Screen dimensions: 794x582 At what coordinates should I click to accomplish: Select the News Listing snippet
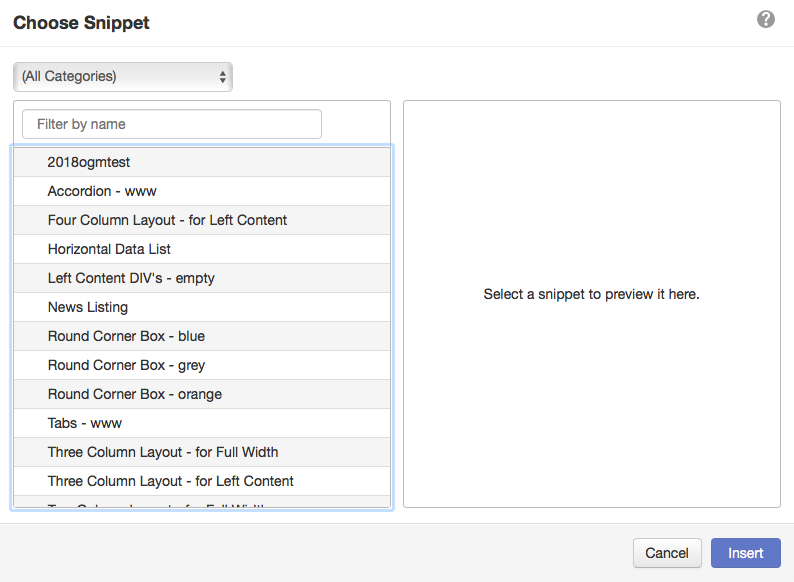(x=202, y=307)
